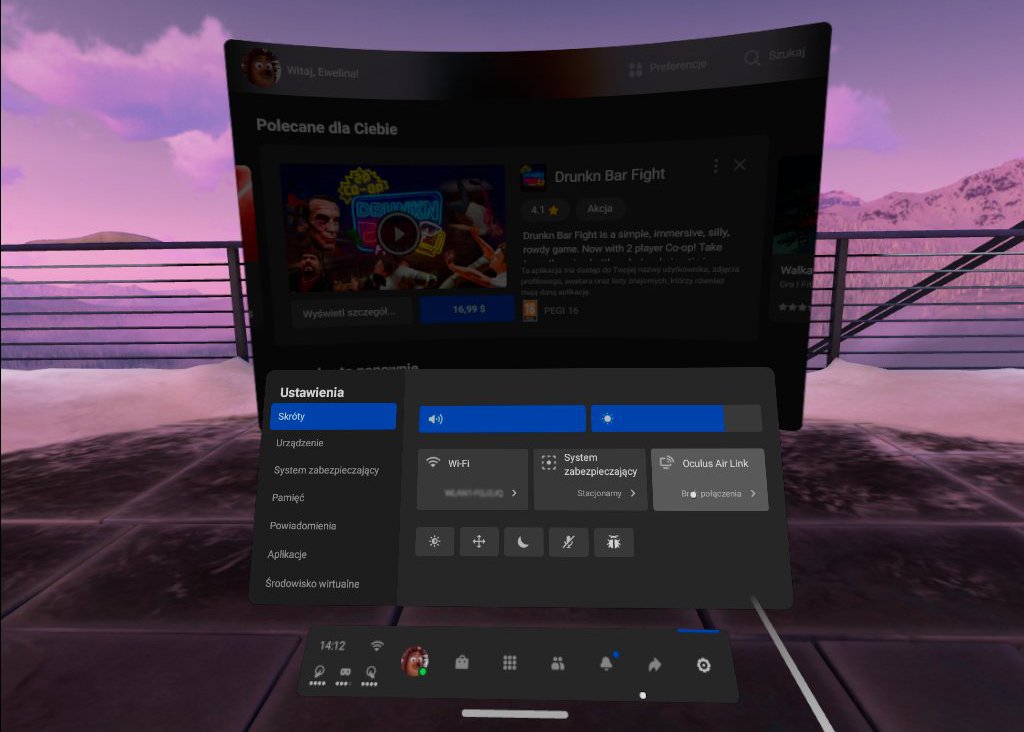Click the profile avatar in the taskbar

click(414, 660)
